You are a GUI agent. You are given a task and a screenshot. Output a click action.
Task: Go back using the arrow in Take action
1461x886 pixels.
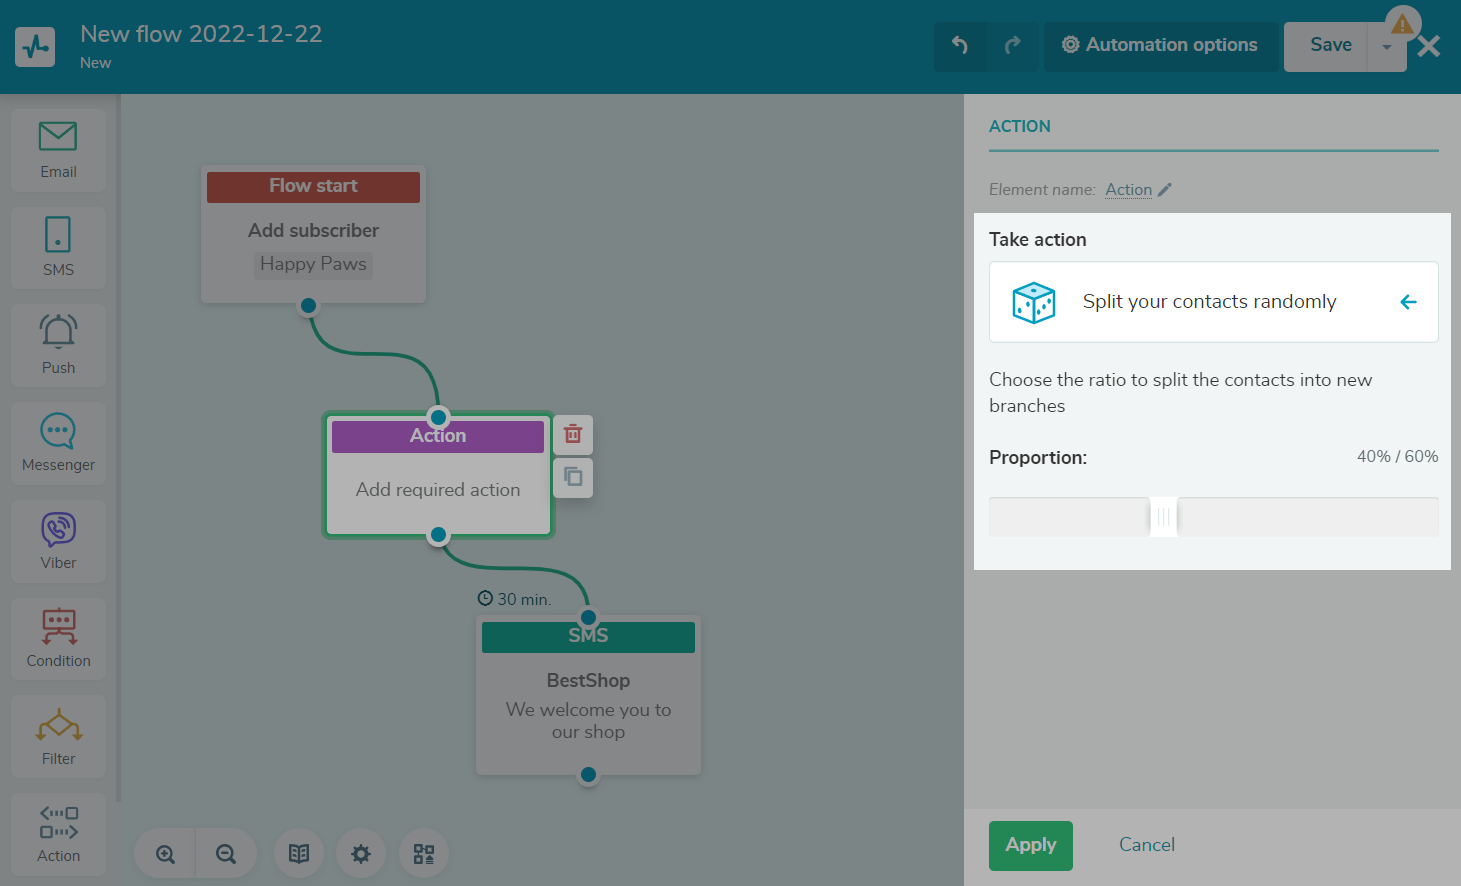tap(1408, 302)
